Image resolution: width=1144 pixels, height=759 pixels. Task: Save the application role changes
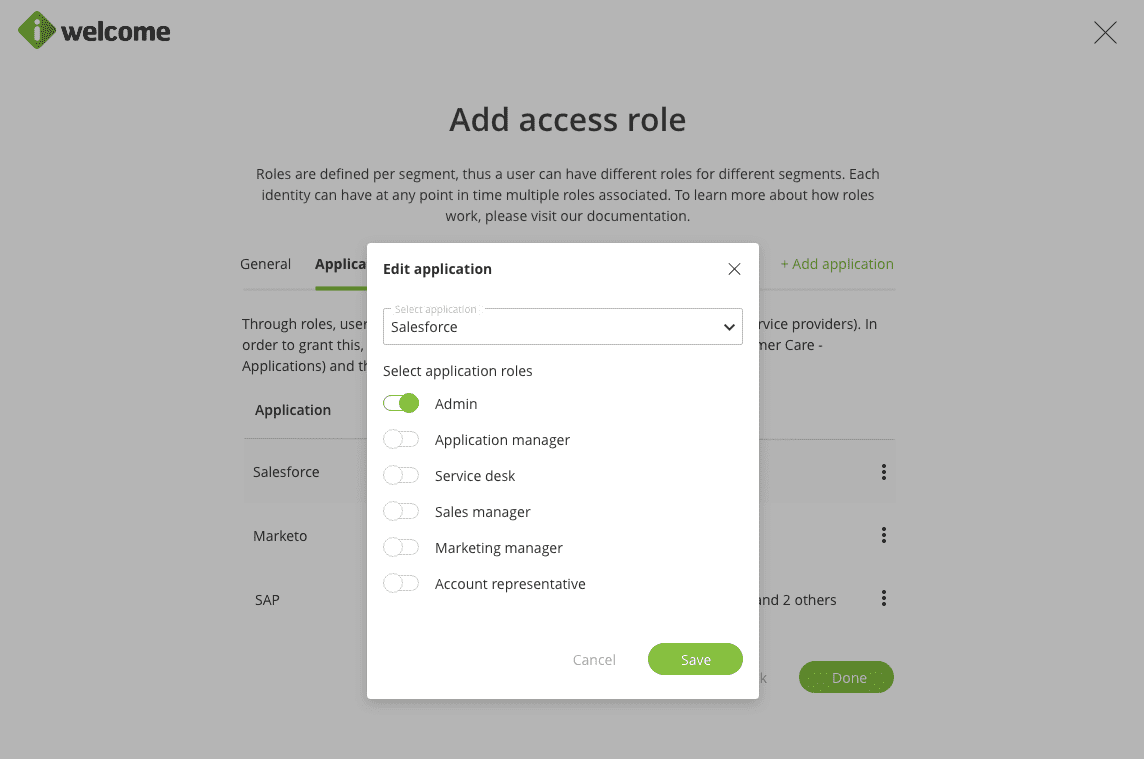click(x=695, y=660)
